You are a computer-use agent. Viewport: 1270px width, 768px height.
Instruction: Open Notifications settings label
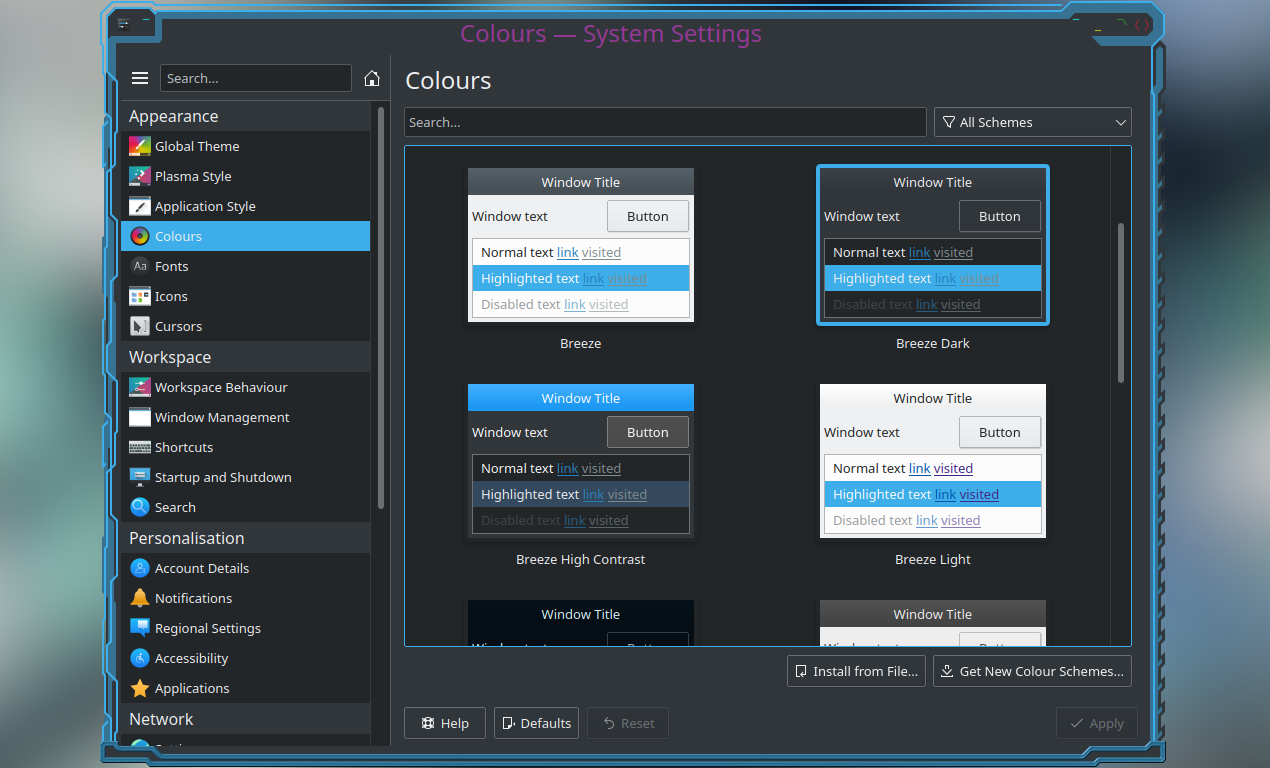click(193, 598)
